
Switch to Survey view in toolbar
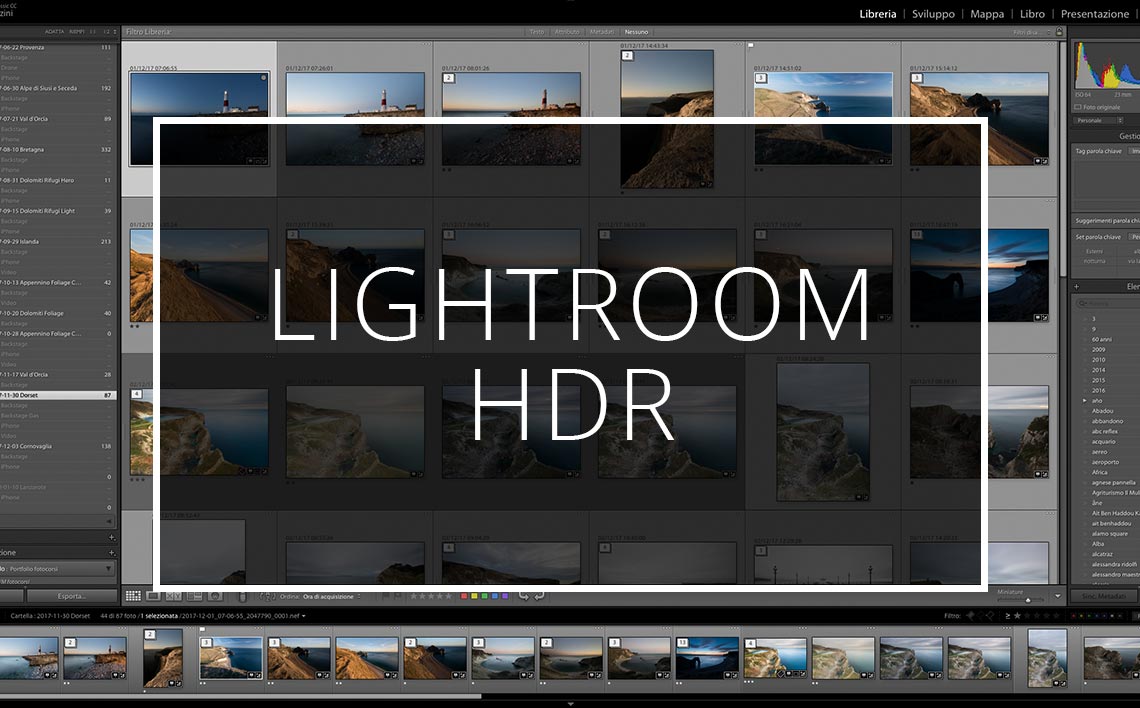tap(194, 596)
